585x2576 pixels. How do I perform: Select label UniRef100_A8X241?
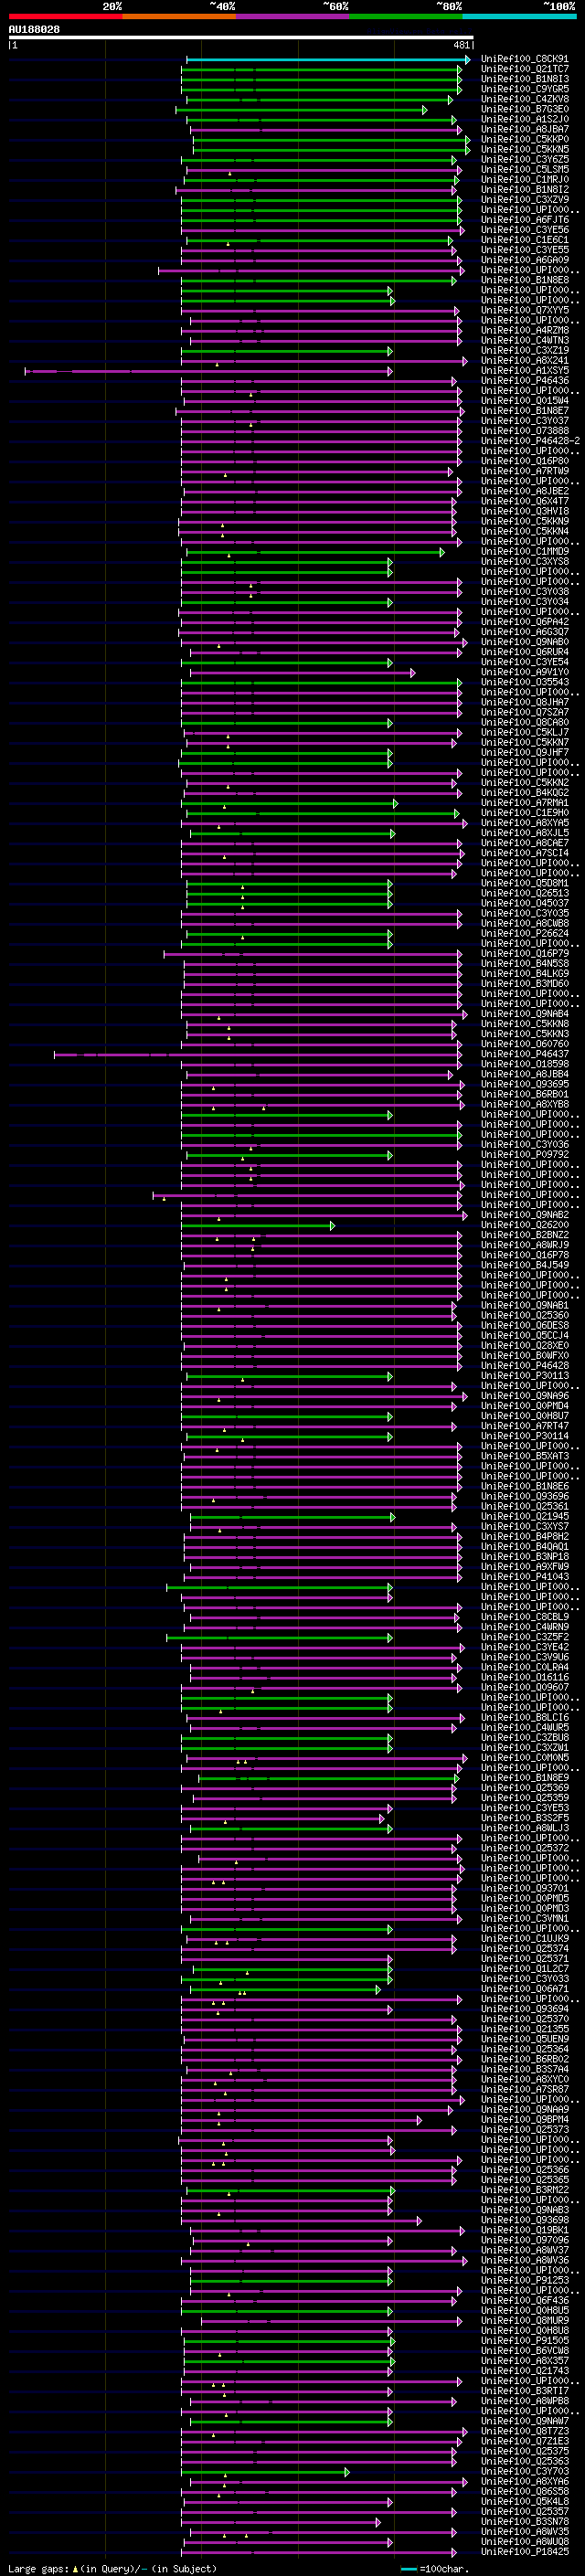pos(524,361)
